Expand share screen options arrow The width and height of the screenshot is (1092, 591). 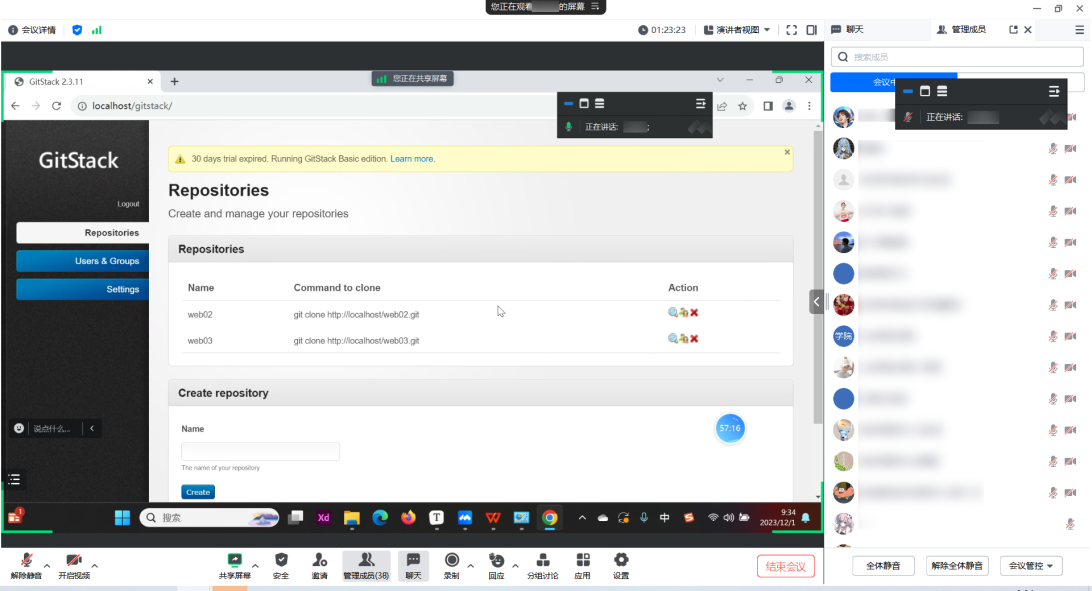click(x=256, y=566)
